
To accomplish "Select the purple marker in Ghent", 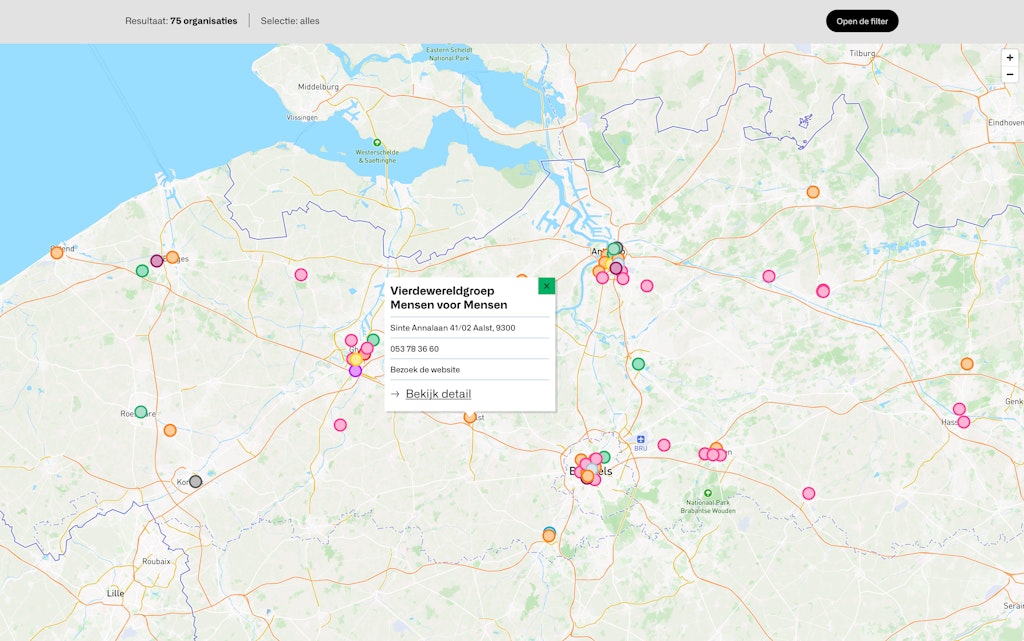I will pos(355,371).
